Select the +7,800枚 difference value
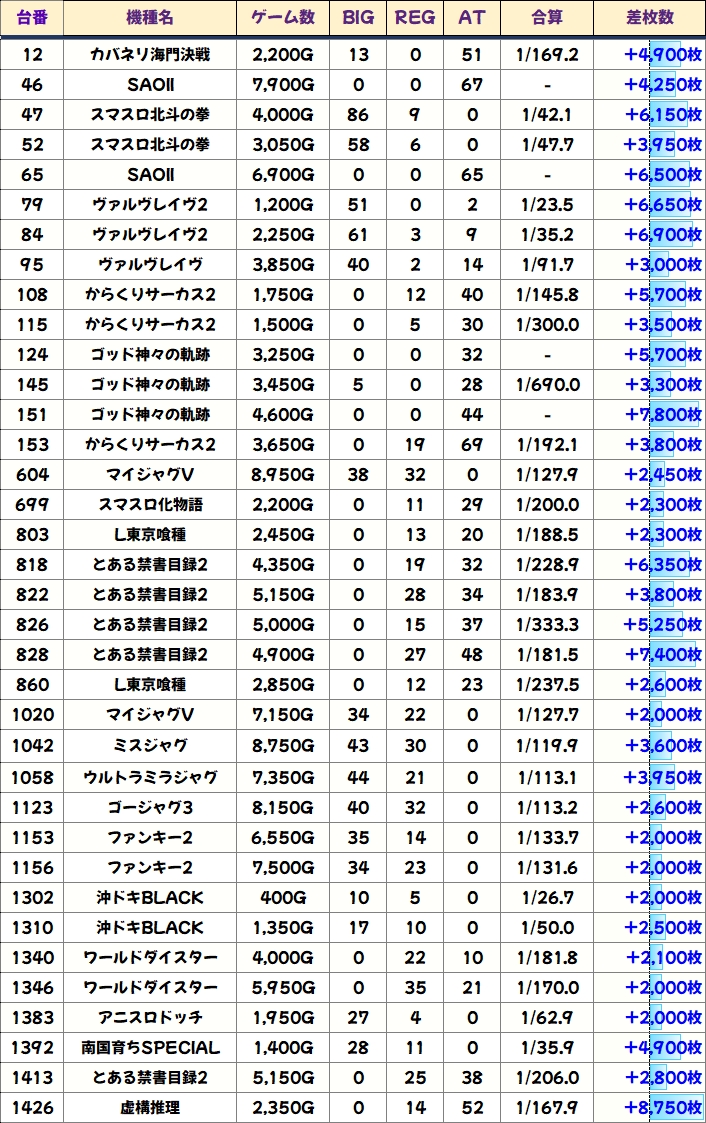Viewport: 706px width, 1123px height. tap(663, 415)
